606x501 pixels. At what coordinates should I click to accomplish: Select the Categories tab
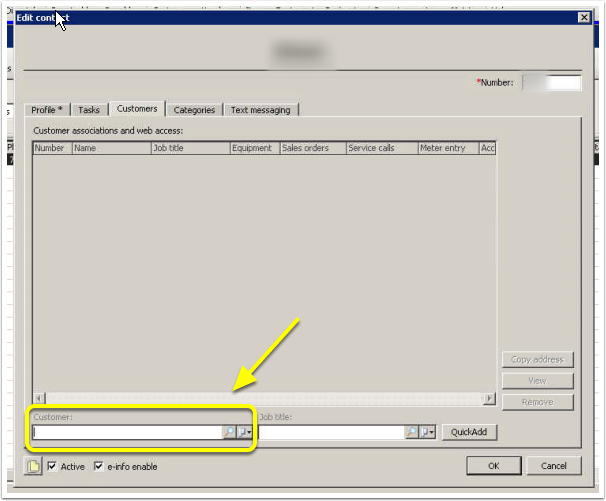(x=194, y=110)
